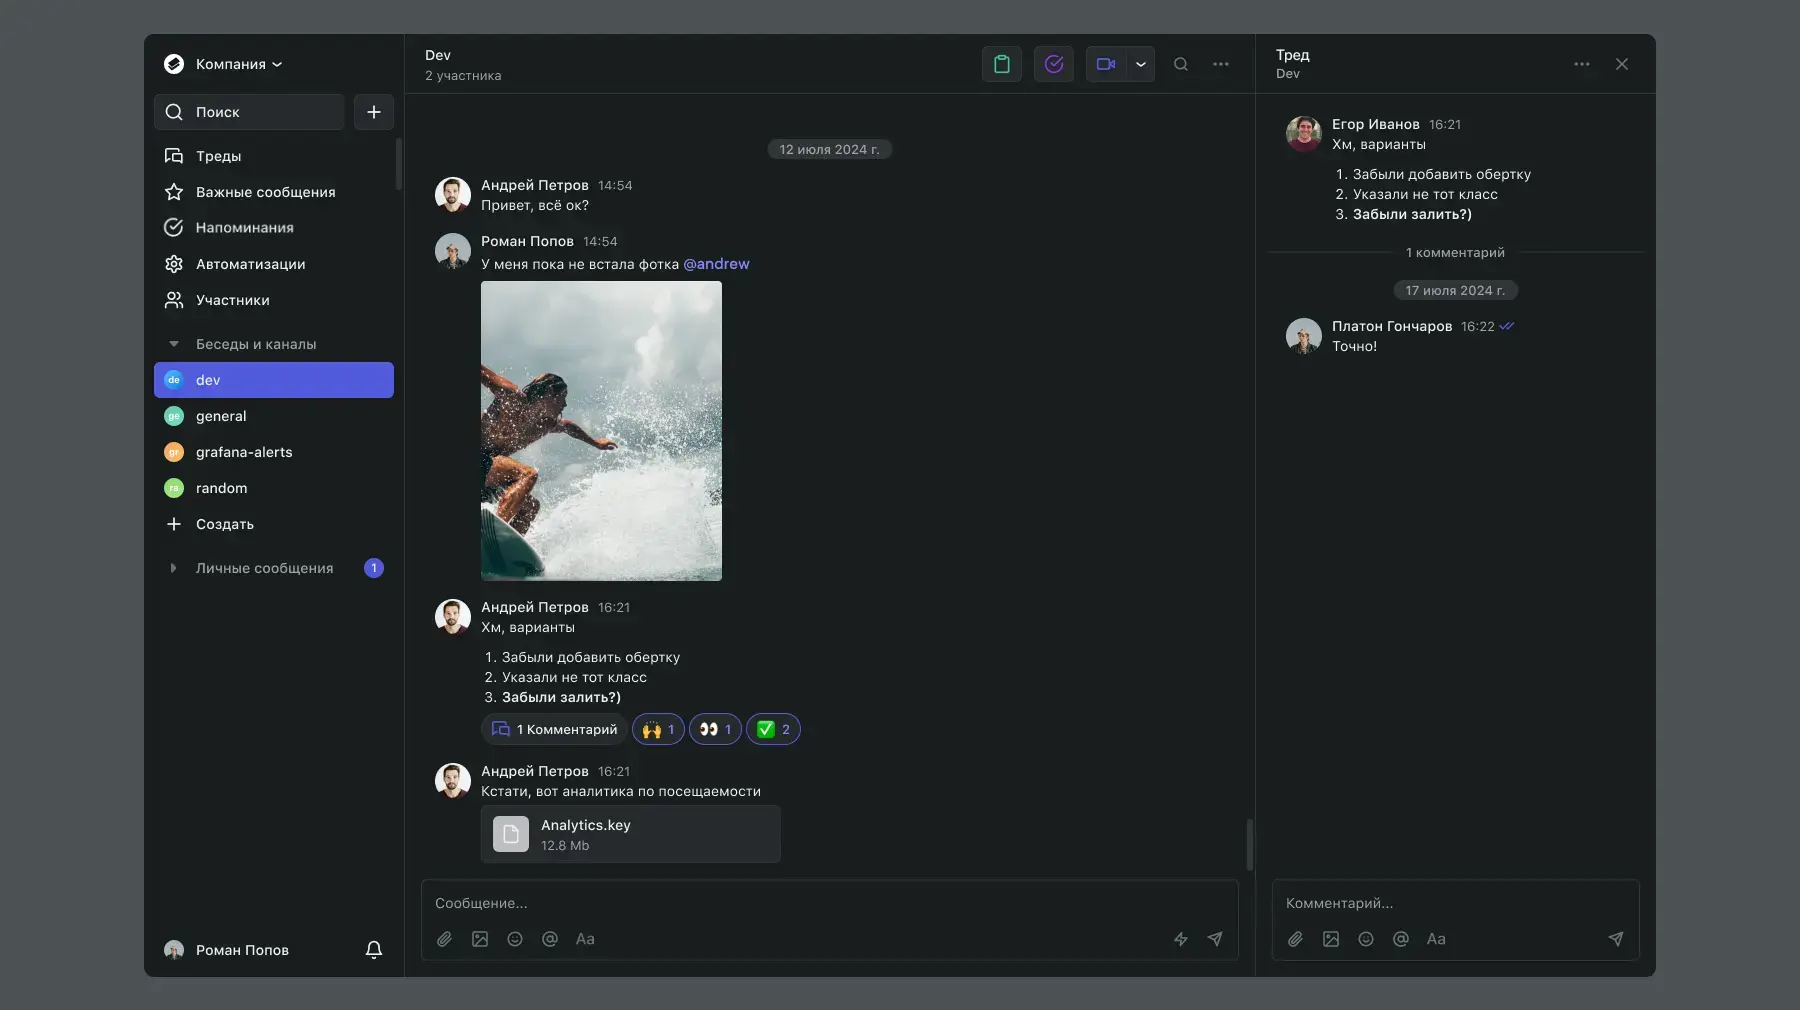The width and height of the screenshot is (1800, 1010).
Task: Start a video call in Dev
Action: tap(1106, 64)
